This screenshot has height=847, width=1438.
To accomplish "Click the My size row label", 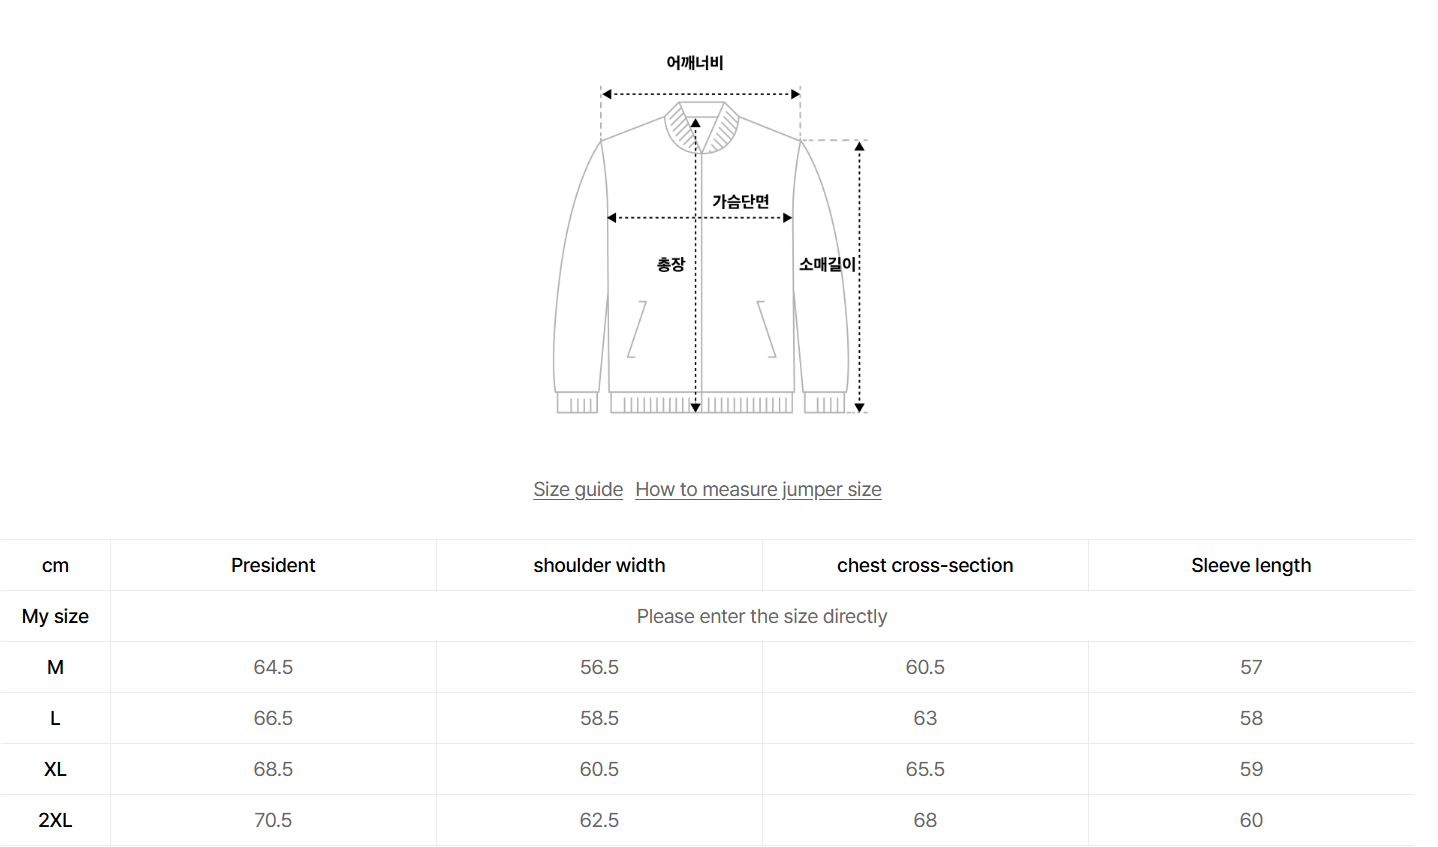I will point(55,616).
